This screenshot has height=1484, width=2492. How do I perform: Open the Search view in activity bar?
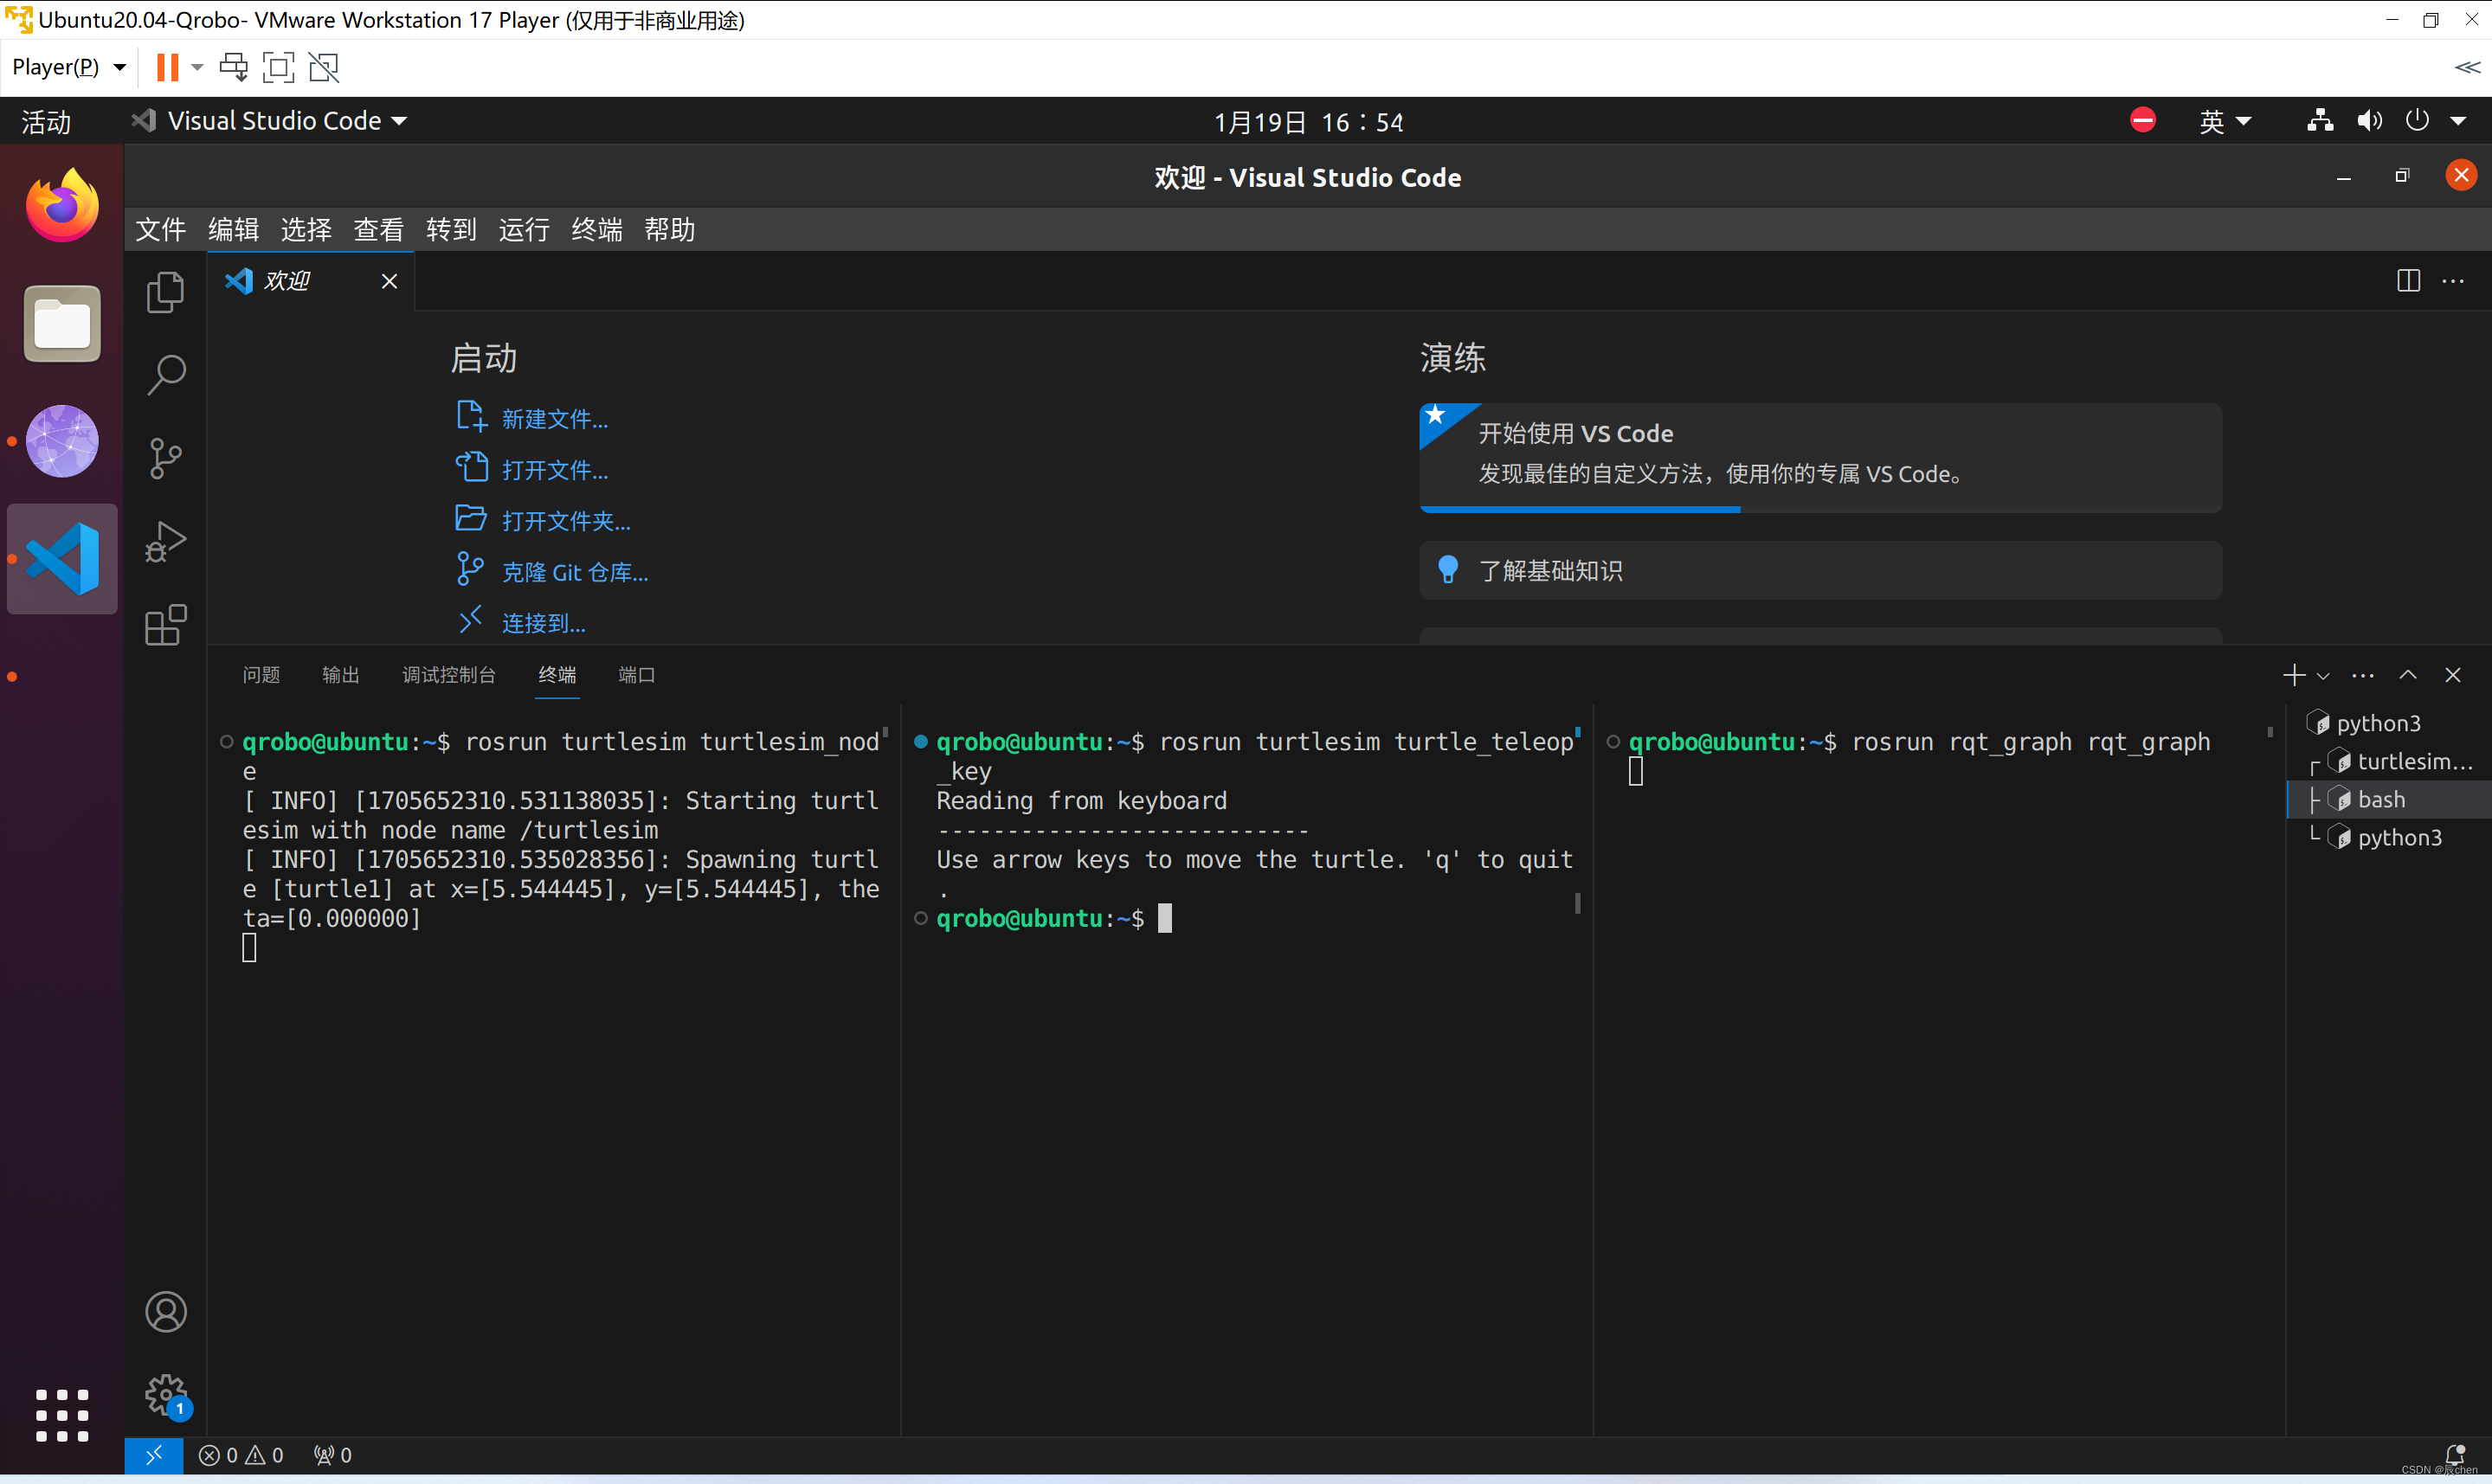[x=165, y=375]
